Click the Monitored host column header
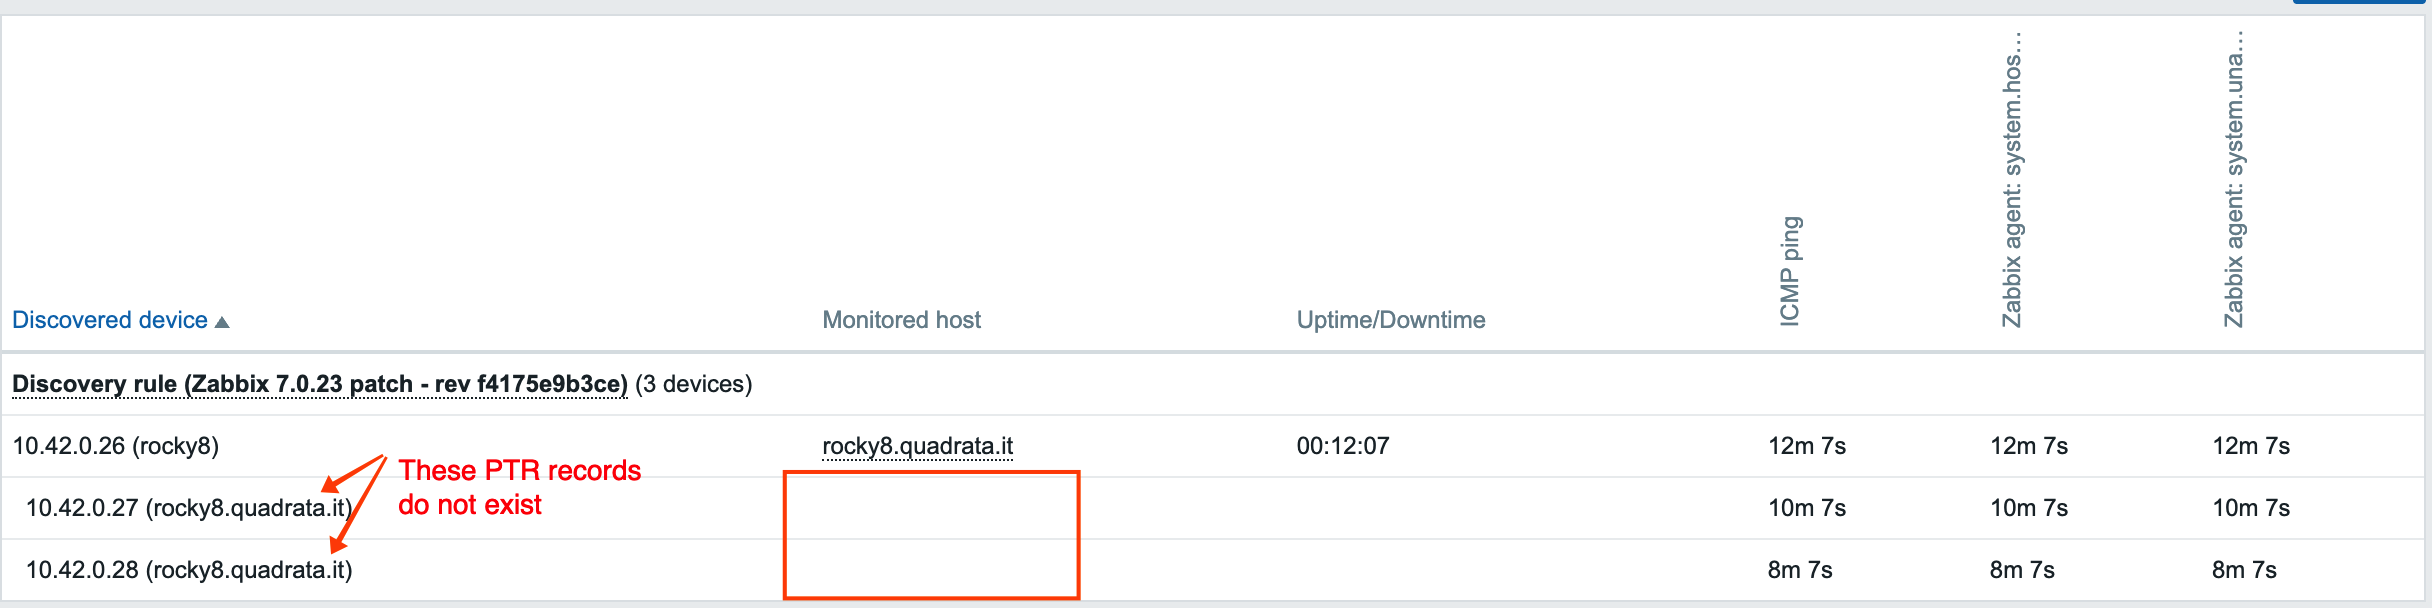 pos(901,320)
